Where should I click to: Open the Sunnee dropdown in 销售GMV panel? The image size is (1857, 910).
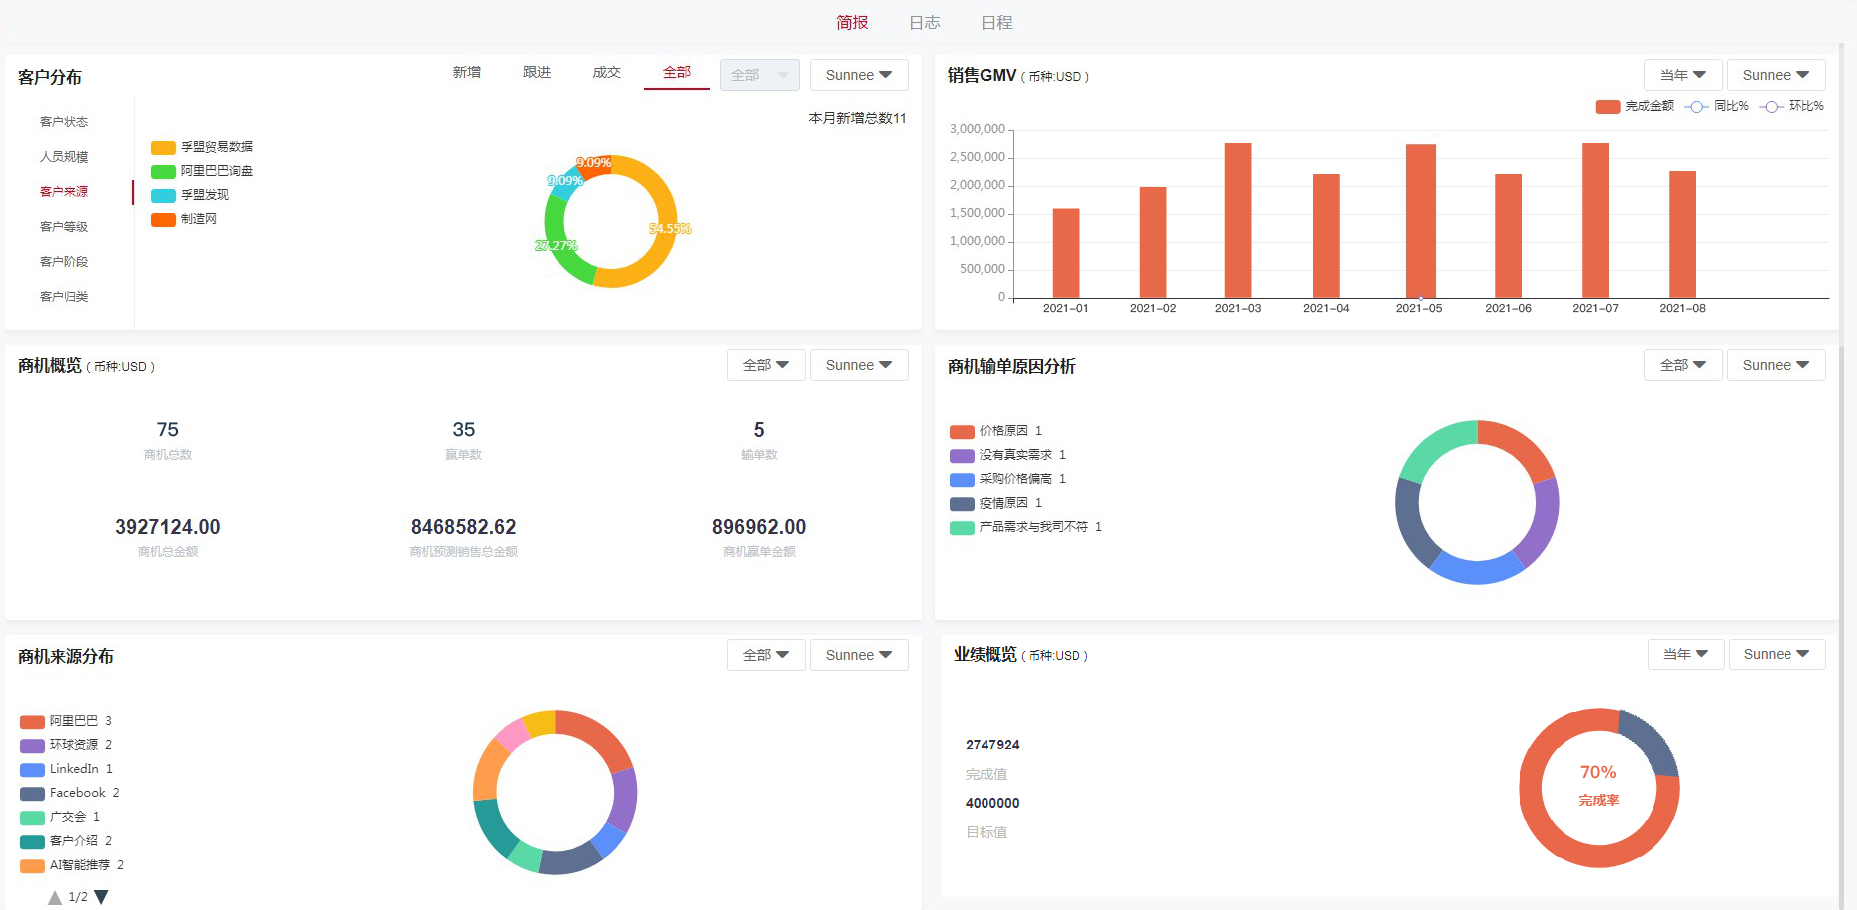coord(1776,74)
